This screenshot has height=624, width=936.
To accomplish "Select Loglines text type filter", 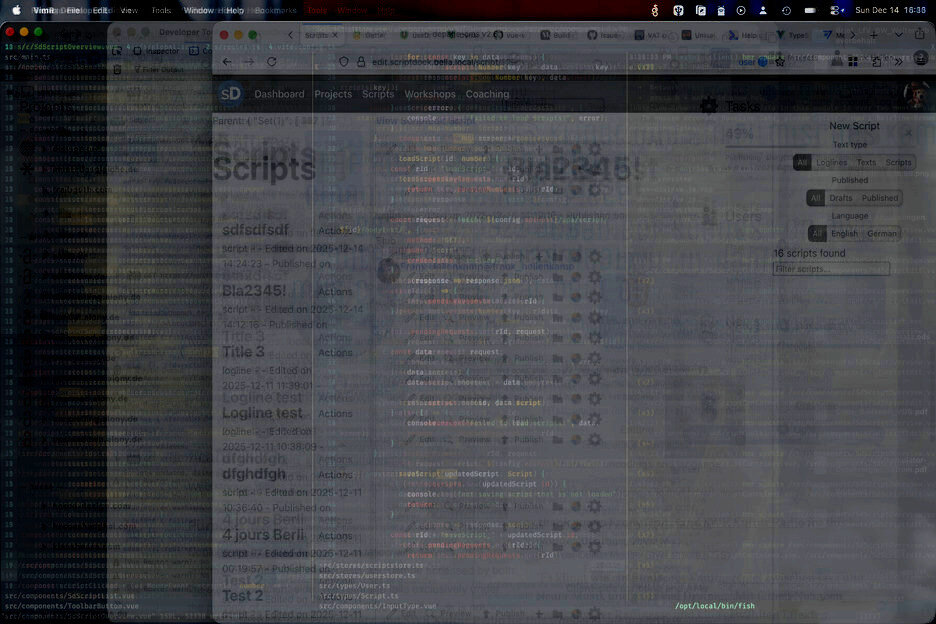I will pos(831,163).
